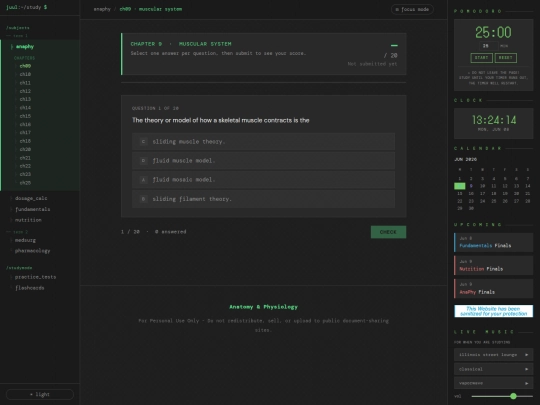Start playing the illinois street lounge station
This screenshot has width=540, height=405.
(493, 354)
